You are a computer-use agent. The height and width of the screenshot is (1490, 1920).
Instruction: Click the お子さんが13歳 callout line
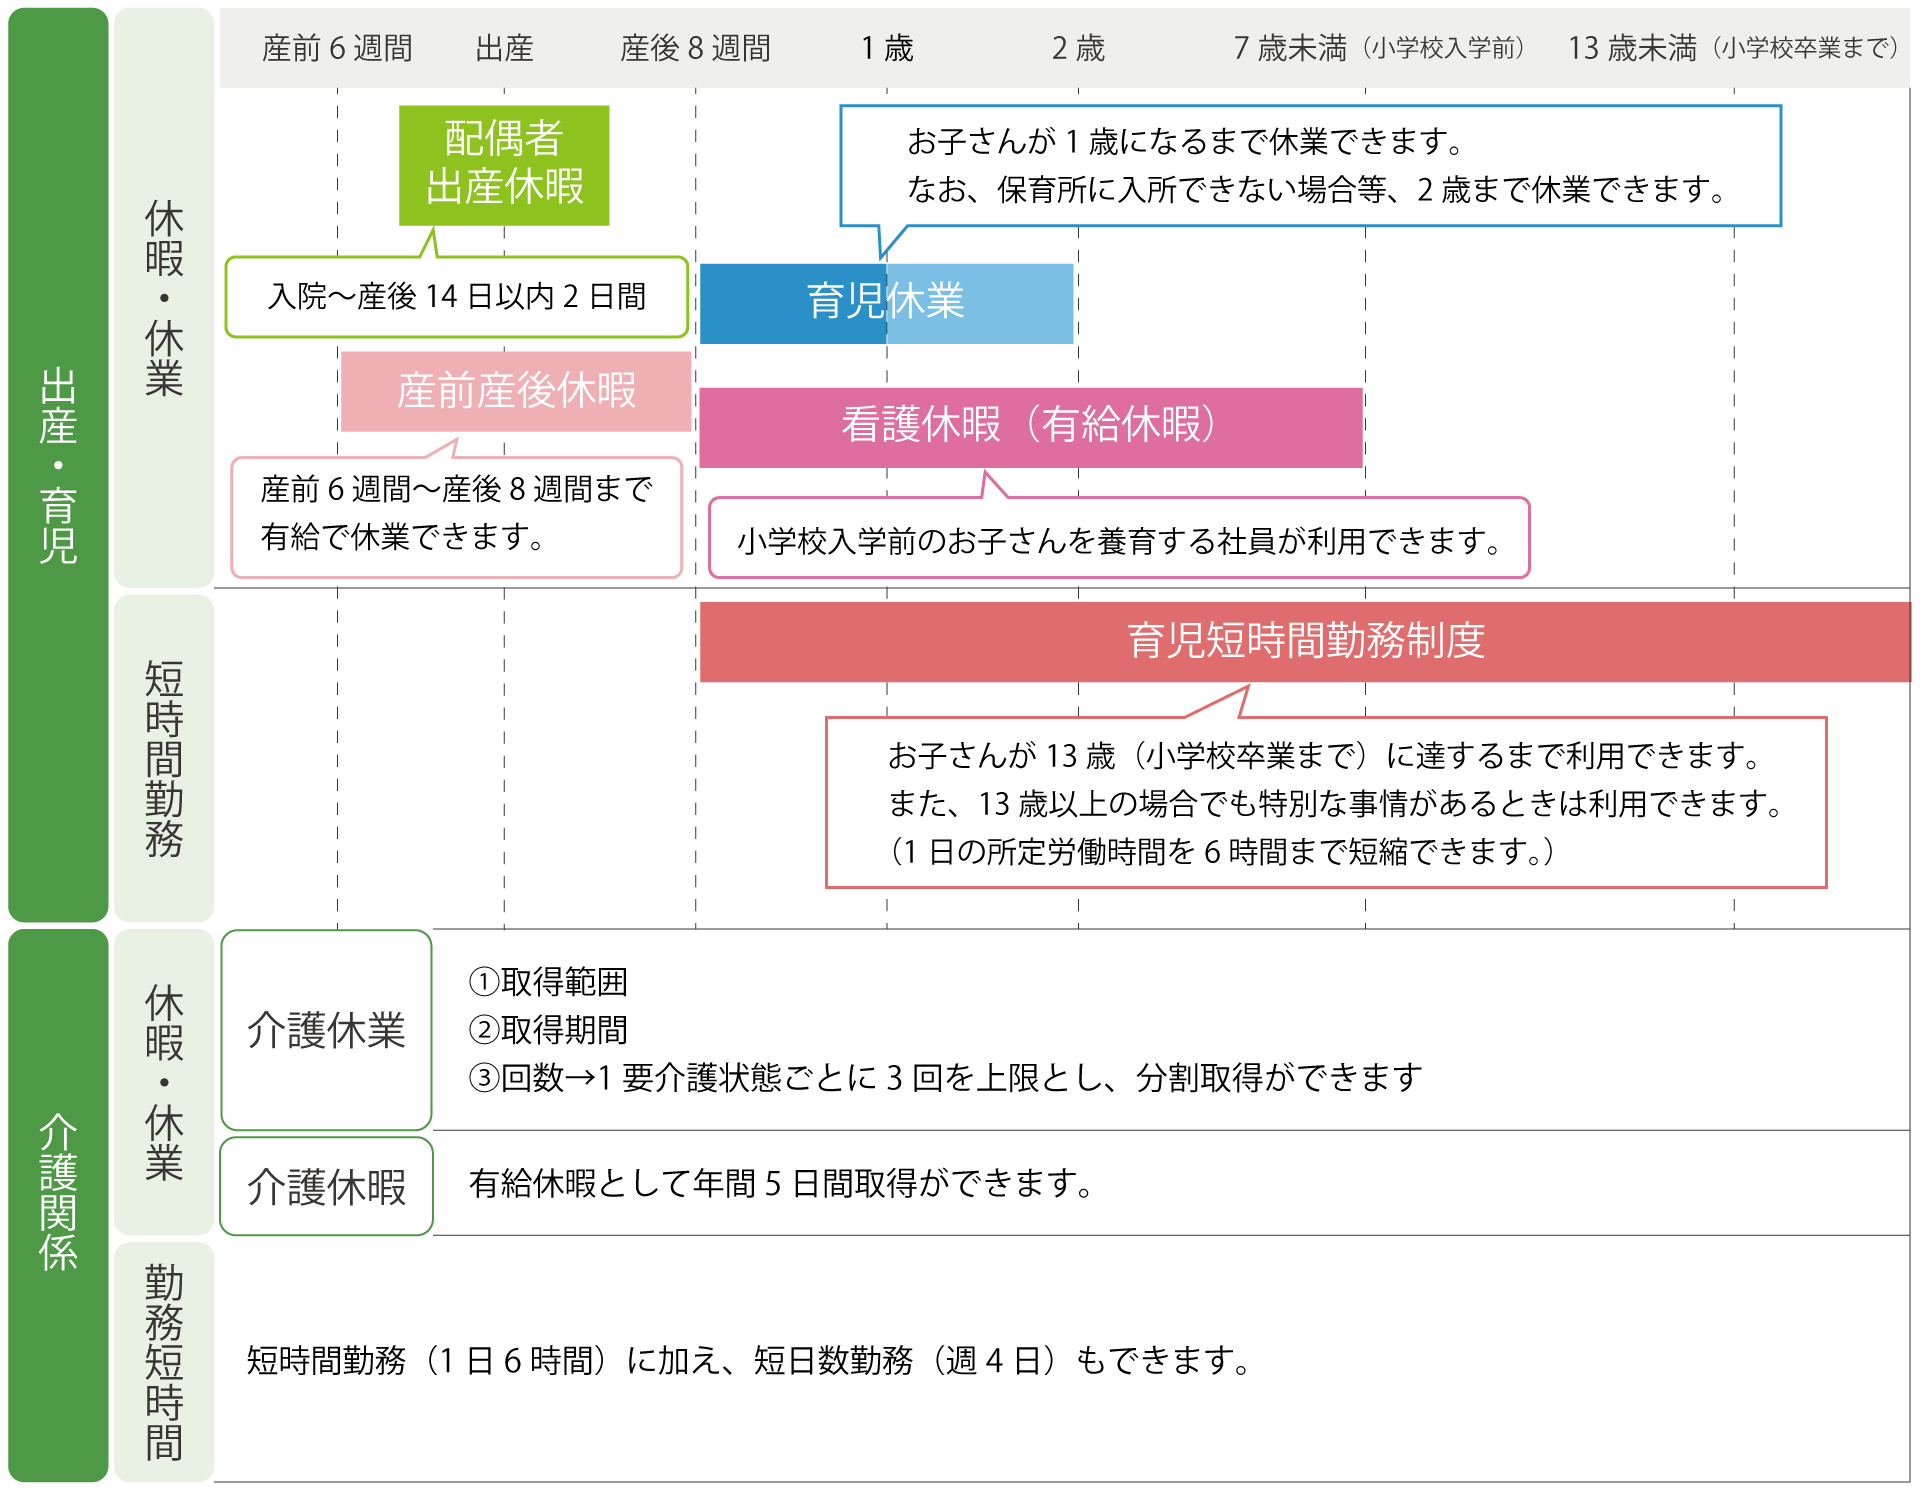pyautogui.click(x=1325, y=756)
